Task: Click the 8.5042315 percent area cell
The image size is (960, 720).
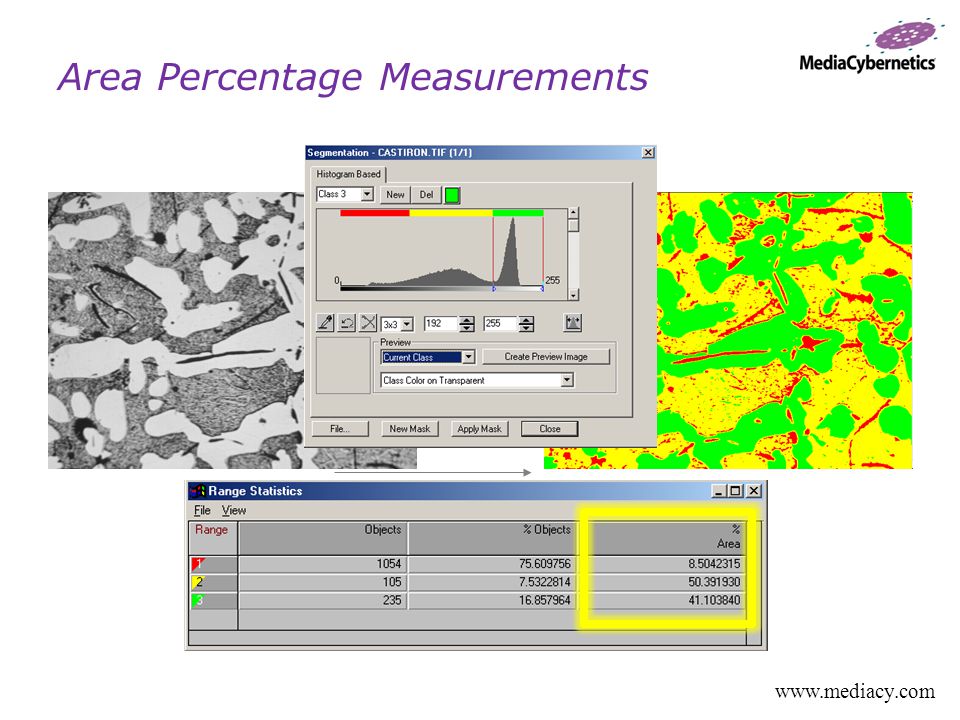Action: (x=662, y=564)
